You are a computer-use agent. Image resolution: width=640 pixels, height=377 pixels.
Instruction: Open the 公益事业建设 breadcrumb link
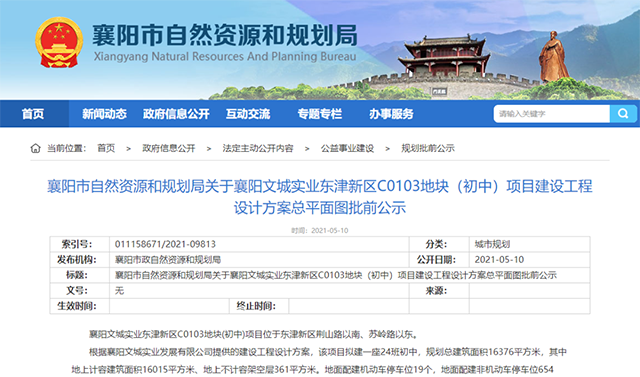tap(347, 148)
